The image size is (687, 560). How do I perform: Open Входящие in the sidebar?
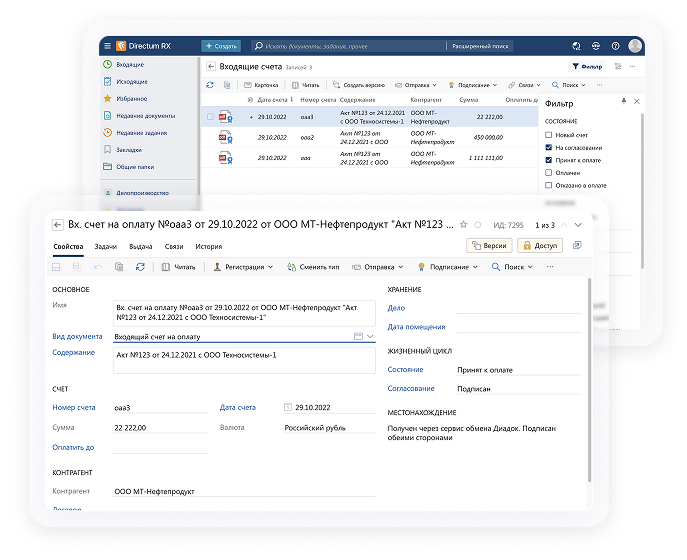(x=130, y=64)
